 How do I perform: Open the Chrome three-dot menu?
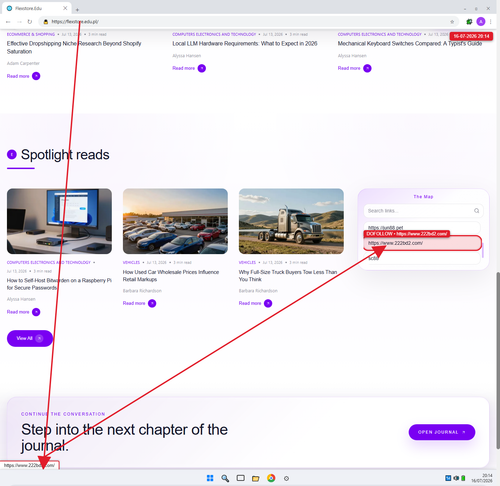491,22
